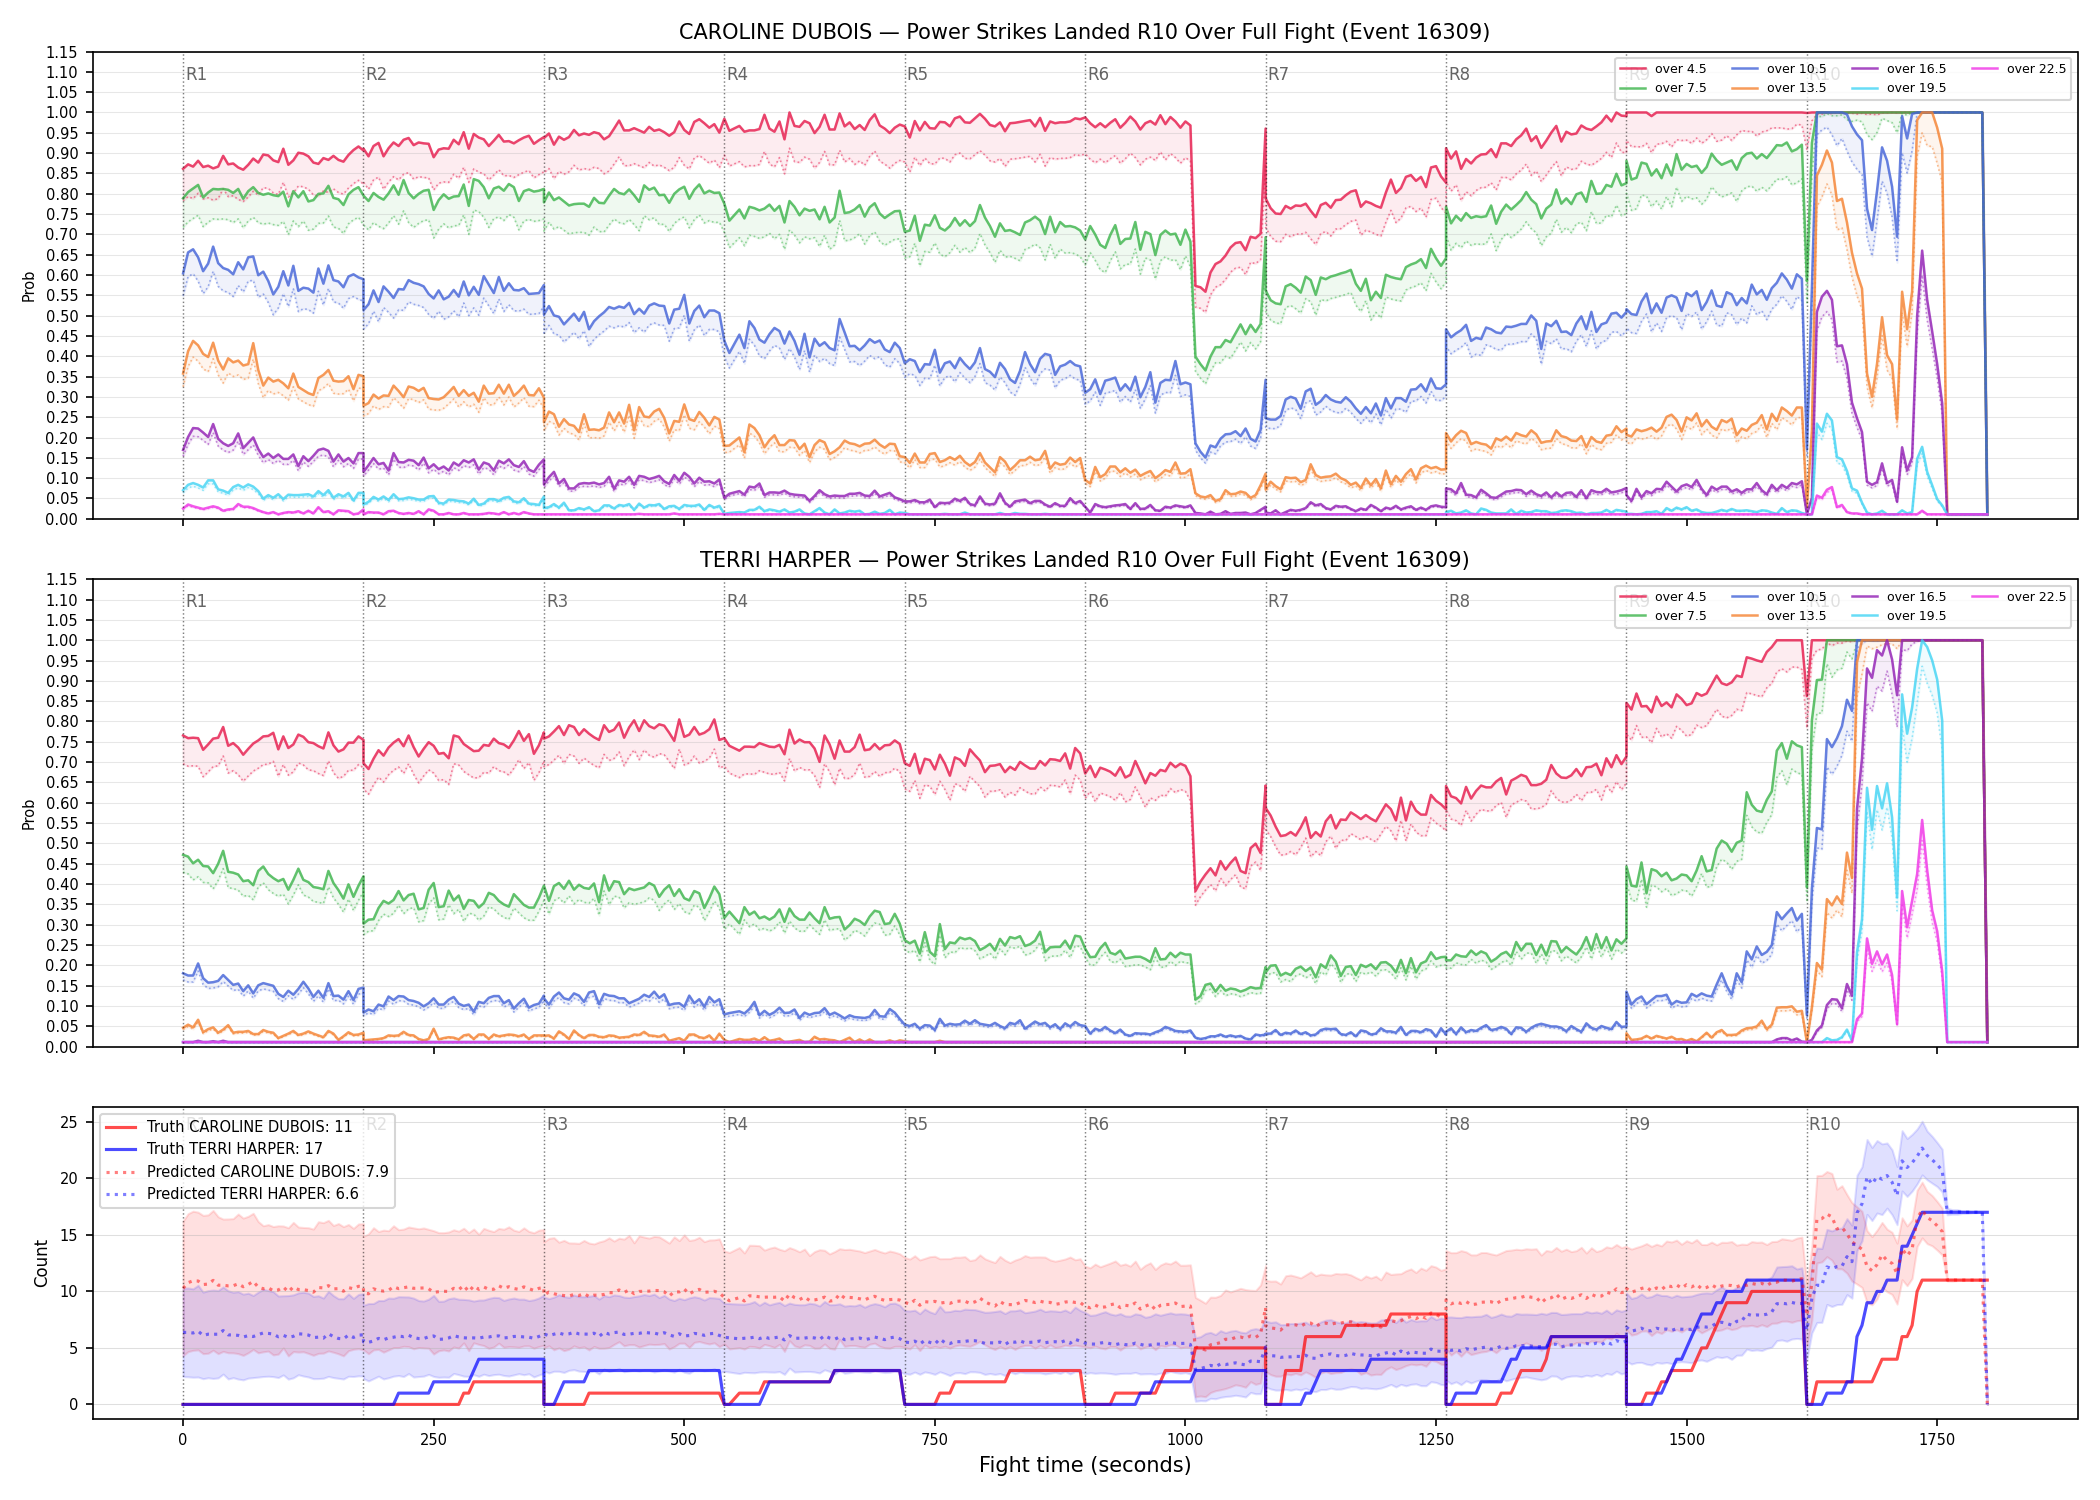Click y-axis tick 20 on Count chart
The height and width of the screenshot is (1500, 2100).
[x=69, y=1178]
